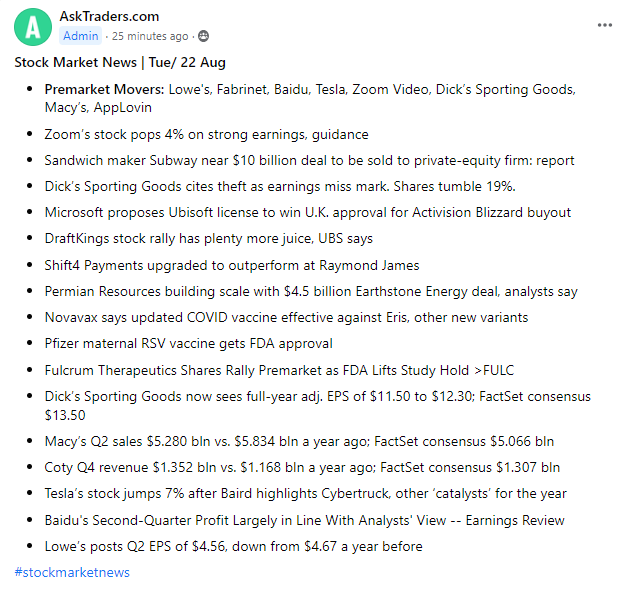This screenshot has width=620, height=595.
Task: Click the post audience icon beside the timestamp
Action: click(x=204, y=37)
